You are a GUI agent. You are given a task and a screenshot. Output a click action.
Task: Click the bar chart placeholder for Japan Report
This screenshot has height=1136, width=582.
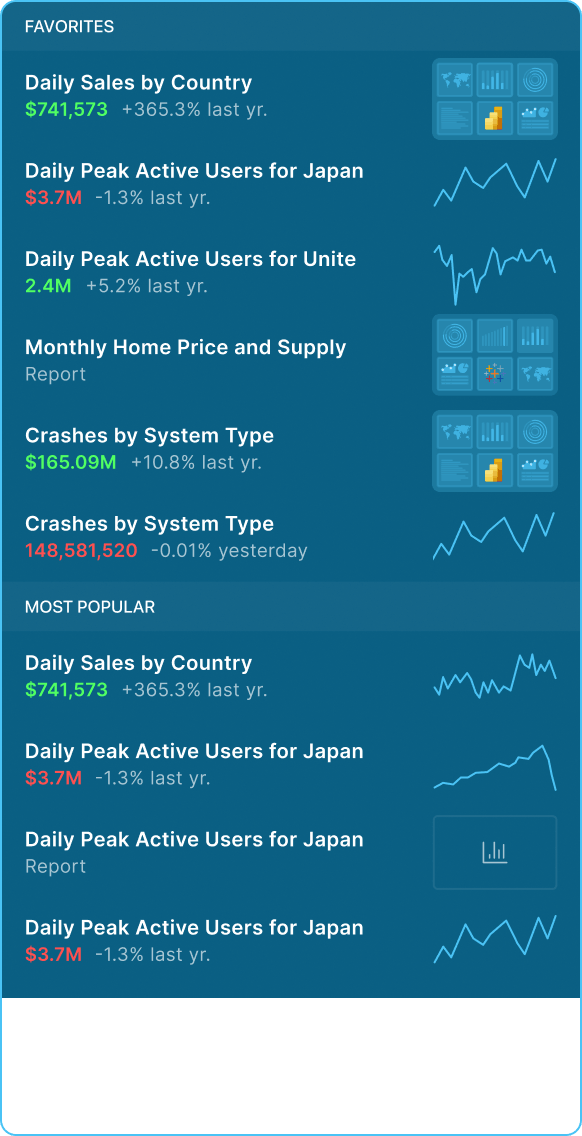pyautogui.click(x=495, y=852)
